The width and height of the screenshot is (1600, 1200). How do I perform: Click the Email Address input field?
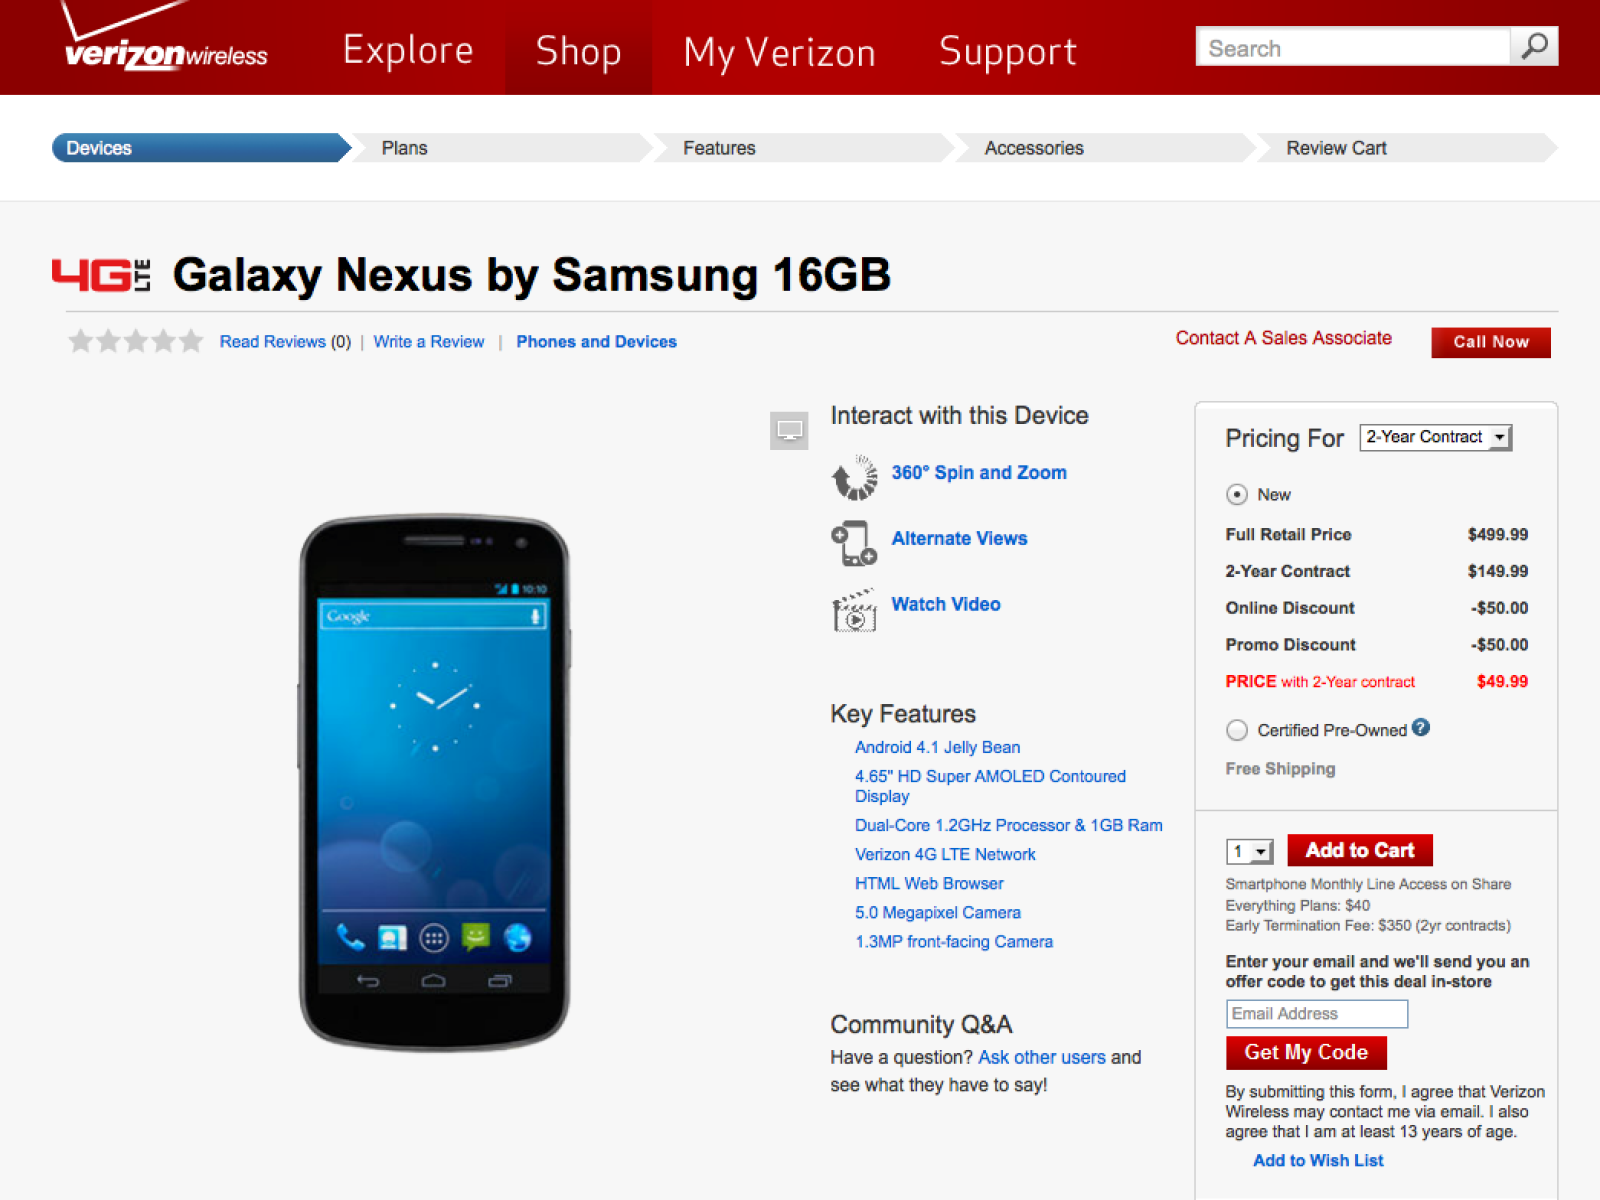click(1316, 1014)
